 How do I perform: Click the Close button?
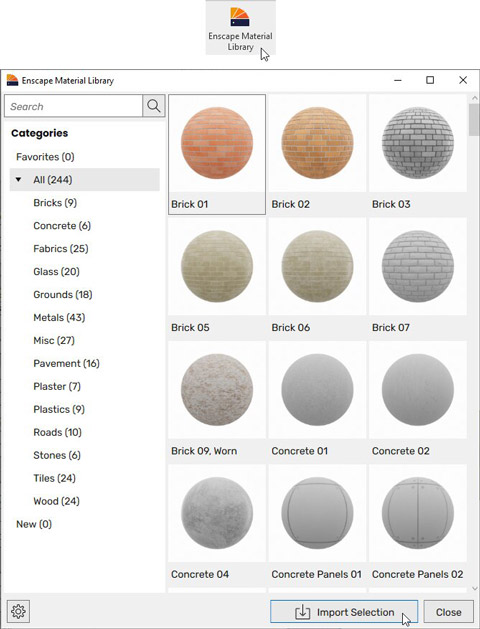(448, 612)
